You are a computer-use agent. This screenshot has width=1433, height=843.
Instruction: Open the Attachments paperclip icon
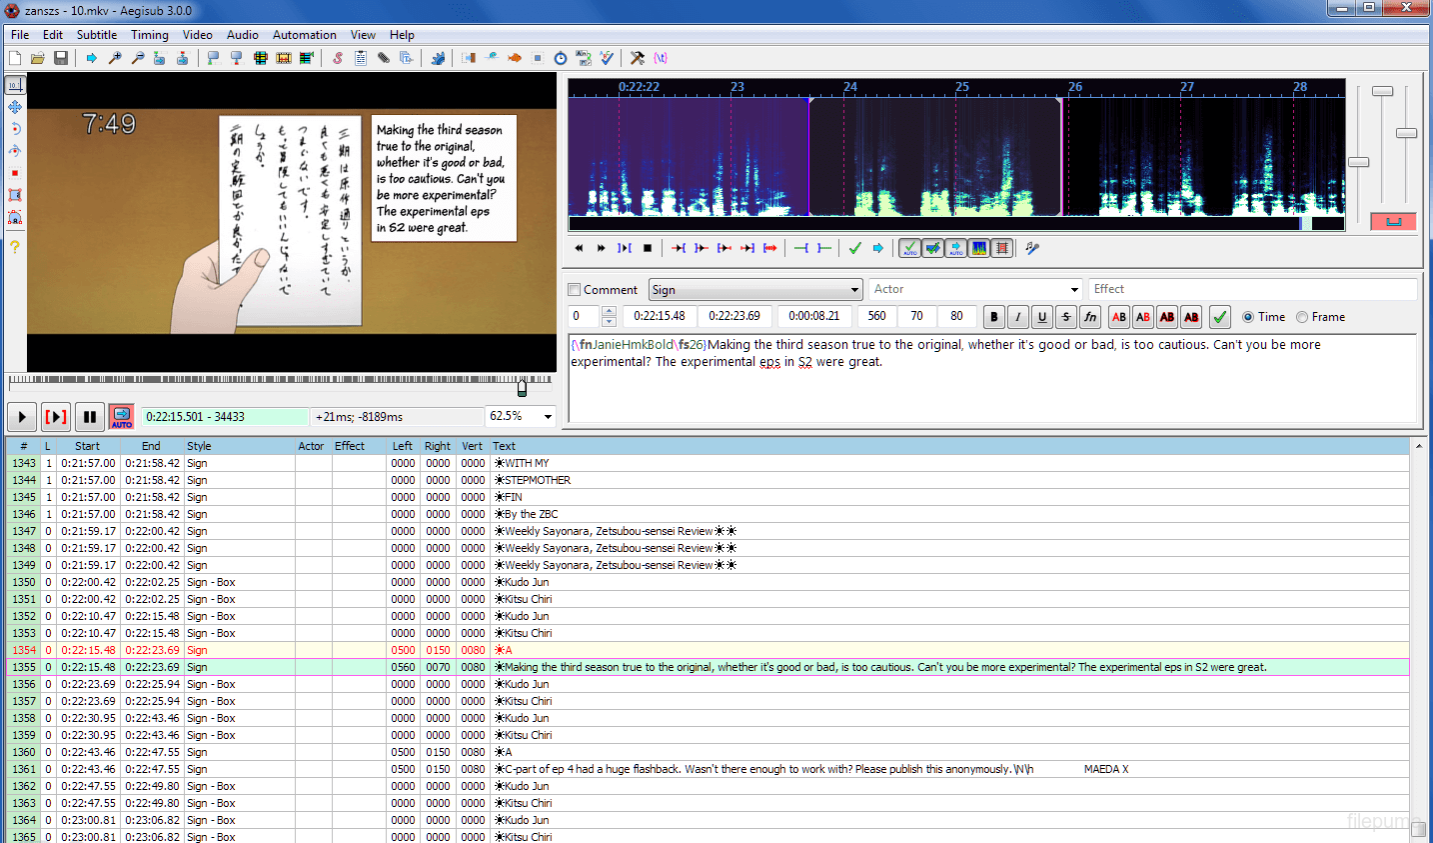point(384,58)
